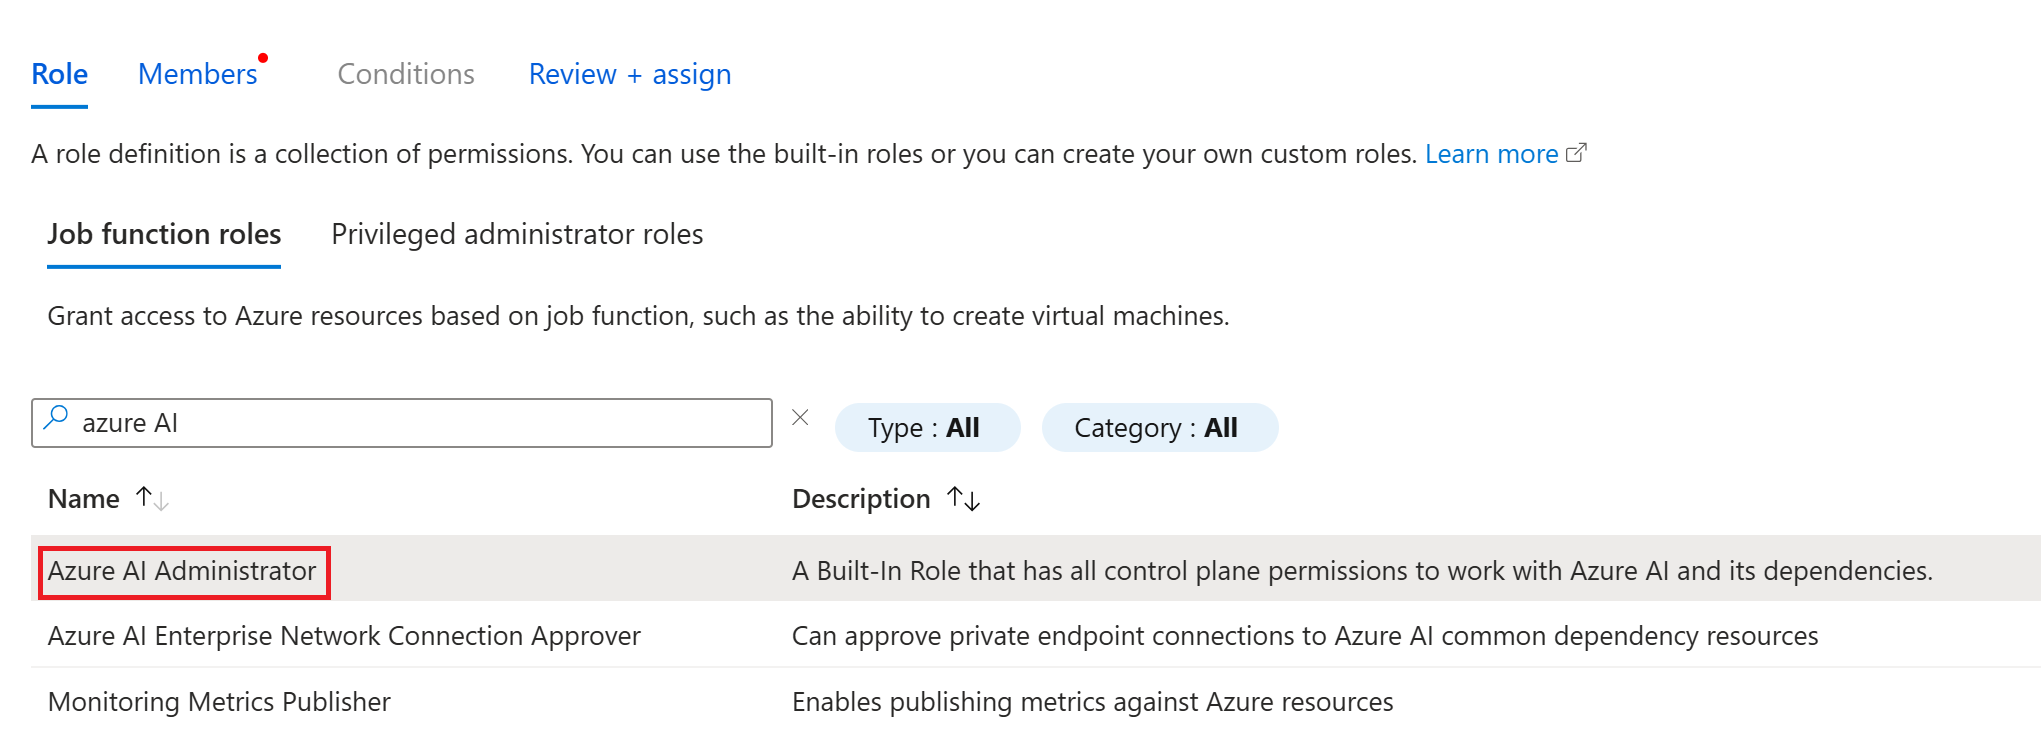Click the Name column header
Viewport: 2041px width, 729px height.
click(x=84, y=499)
